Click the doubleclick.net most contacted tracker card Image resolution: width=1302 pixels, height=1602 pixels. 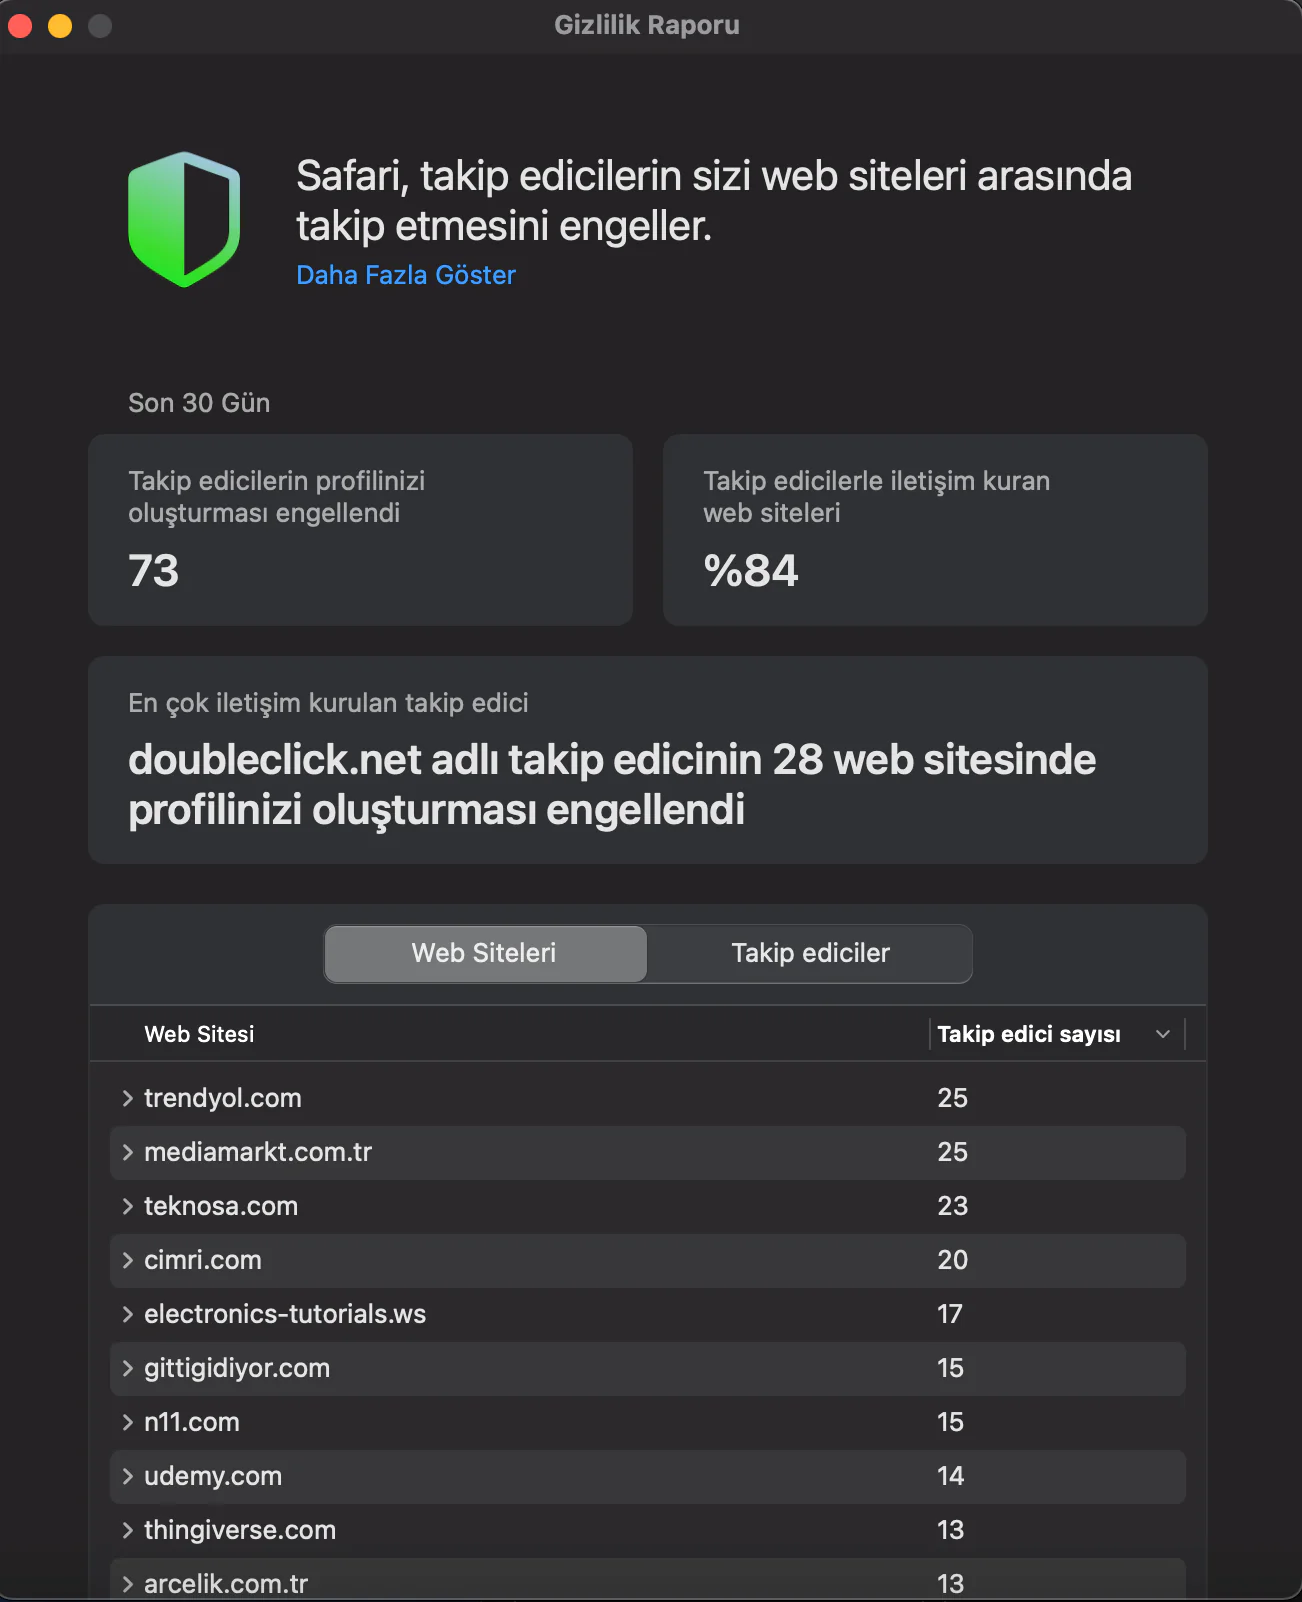tap(648, 760)
